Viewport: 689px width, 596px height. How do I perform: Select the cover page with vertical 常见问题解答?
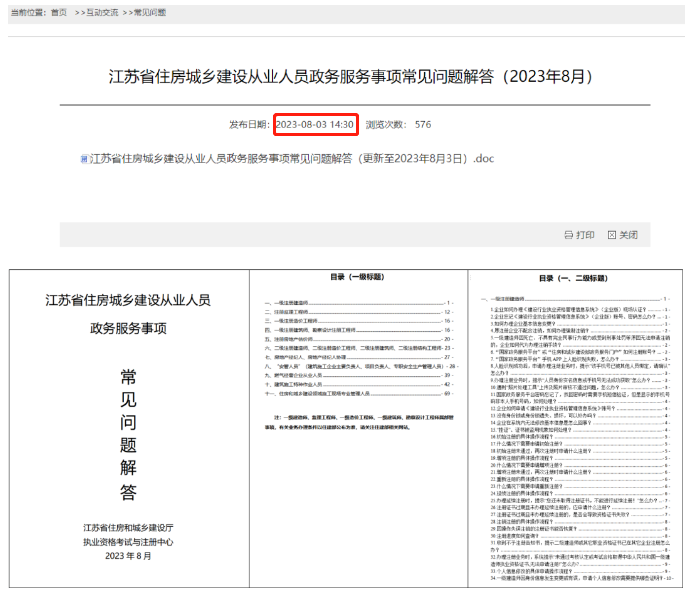click(x=128, y=428)
